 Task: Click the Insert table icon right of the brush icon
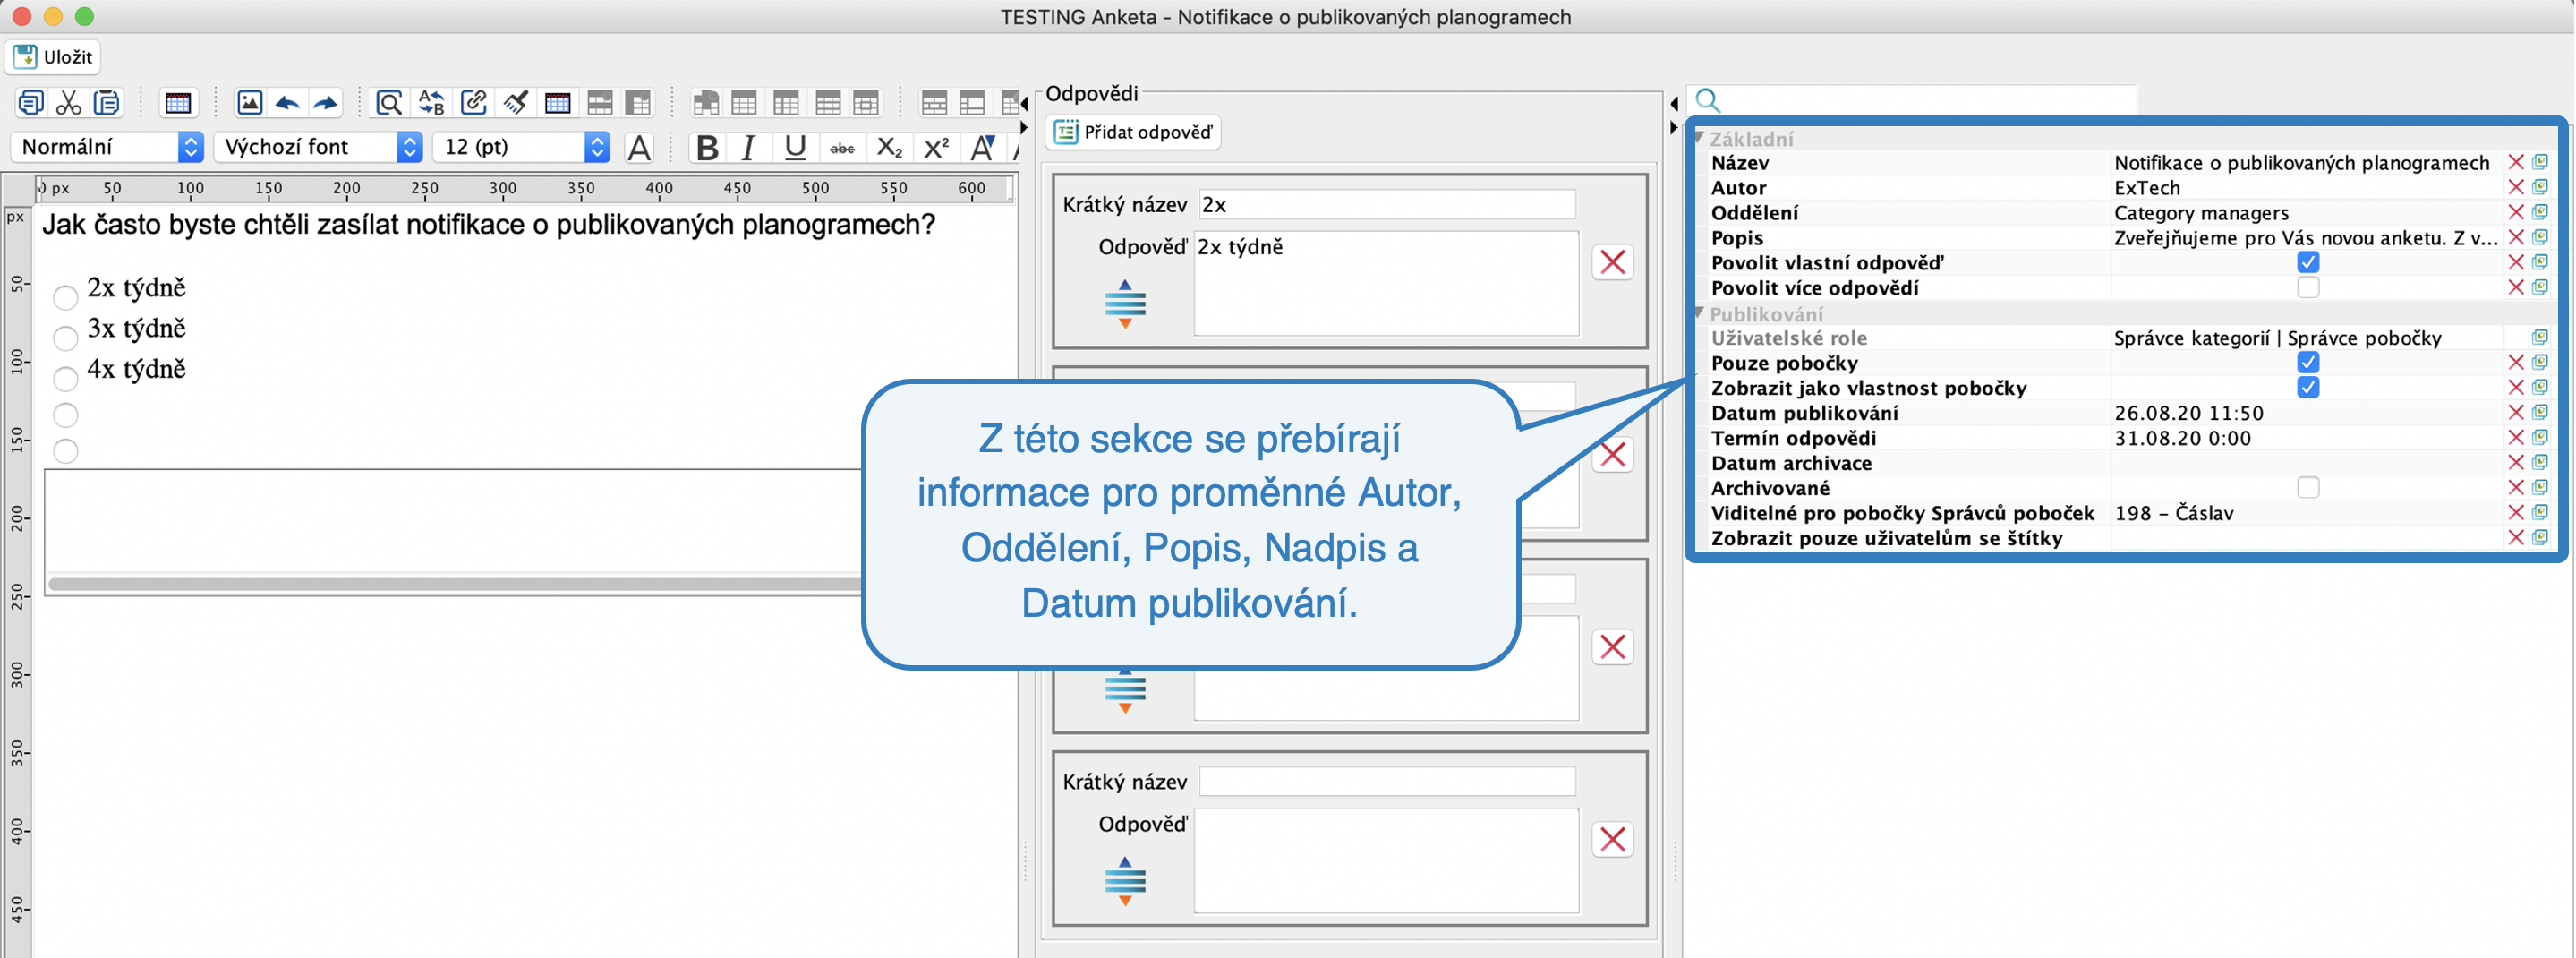pos(557,103)
